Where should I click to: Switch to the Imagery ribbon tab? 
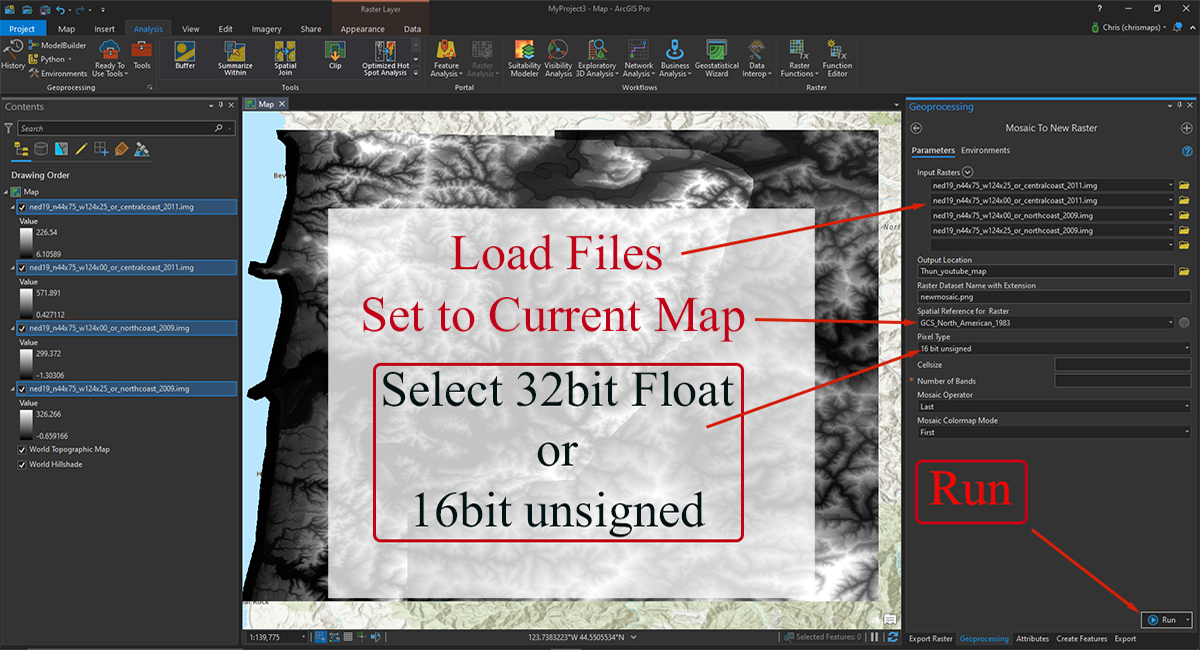[266, 29]
